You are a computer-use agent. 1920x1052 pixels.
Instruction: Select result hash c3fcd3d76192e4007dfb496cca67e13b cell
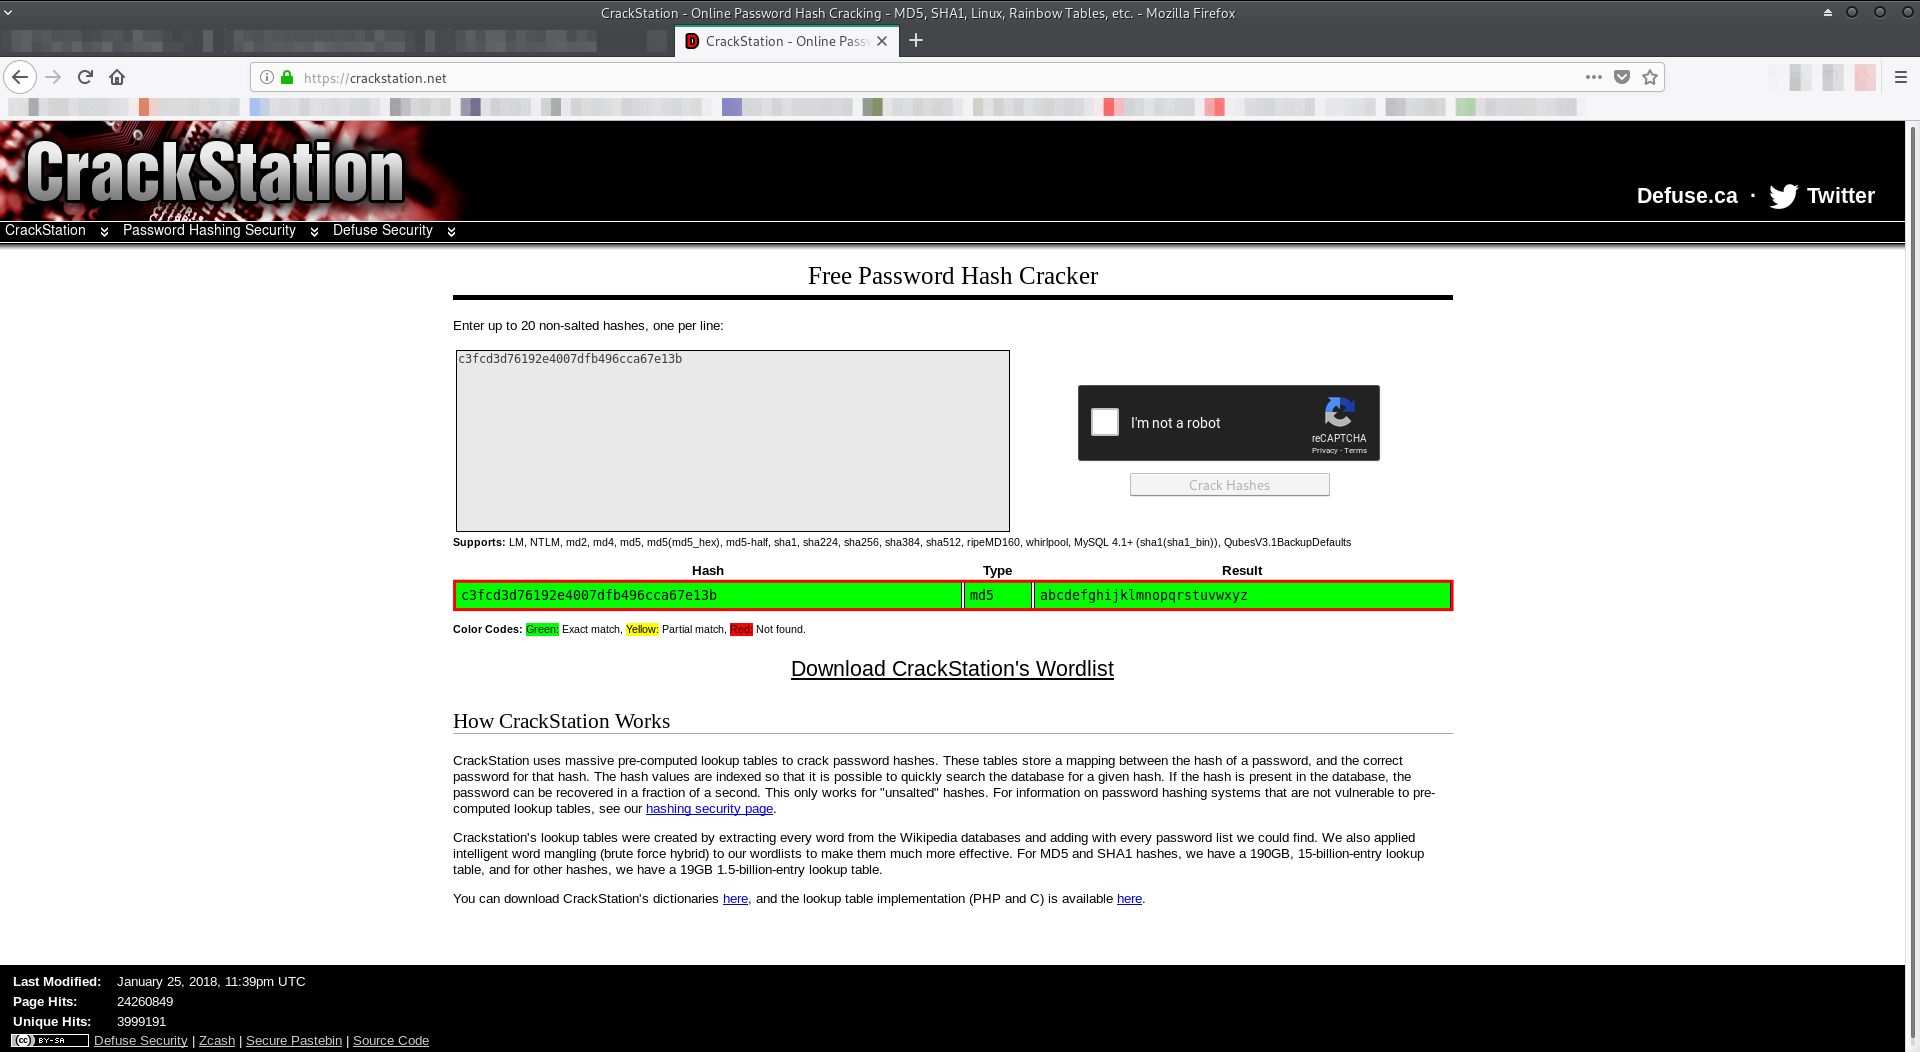(x=708, y=596)
